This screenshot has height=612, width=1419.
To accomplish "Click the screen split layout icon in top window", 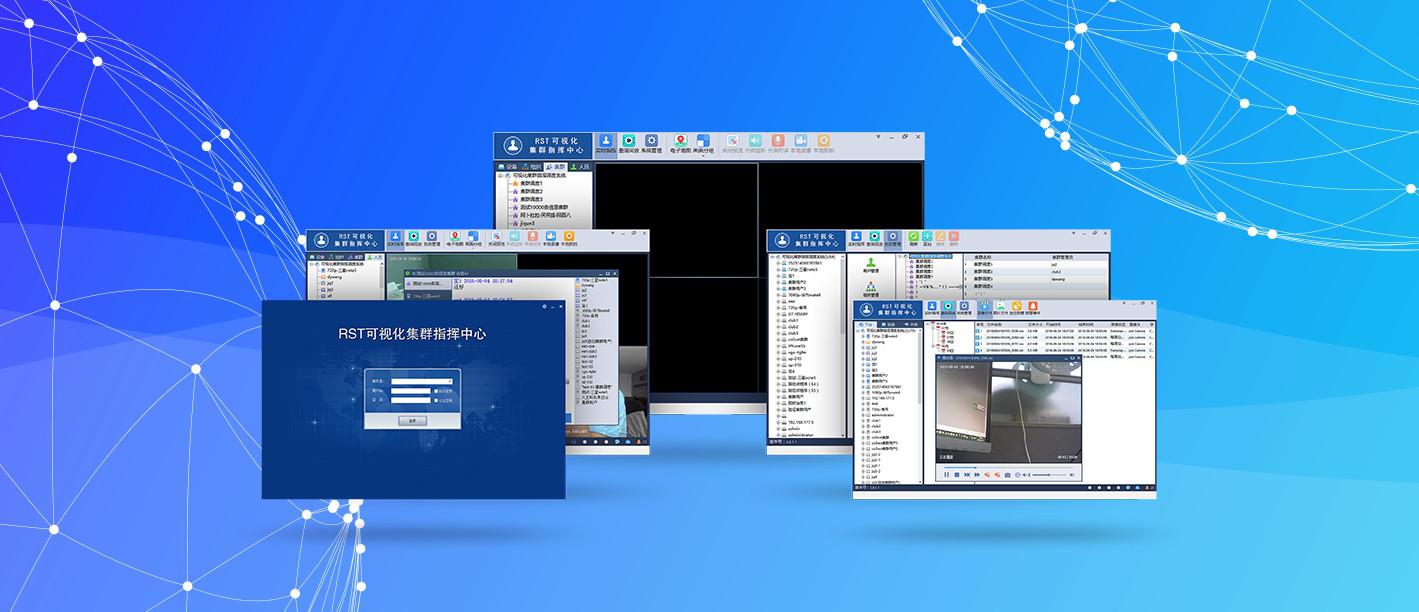I will (703, 141).
